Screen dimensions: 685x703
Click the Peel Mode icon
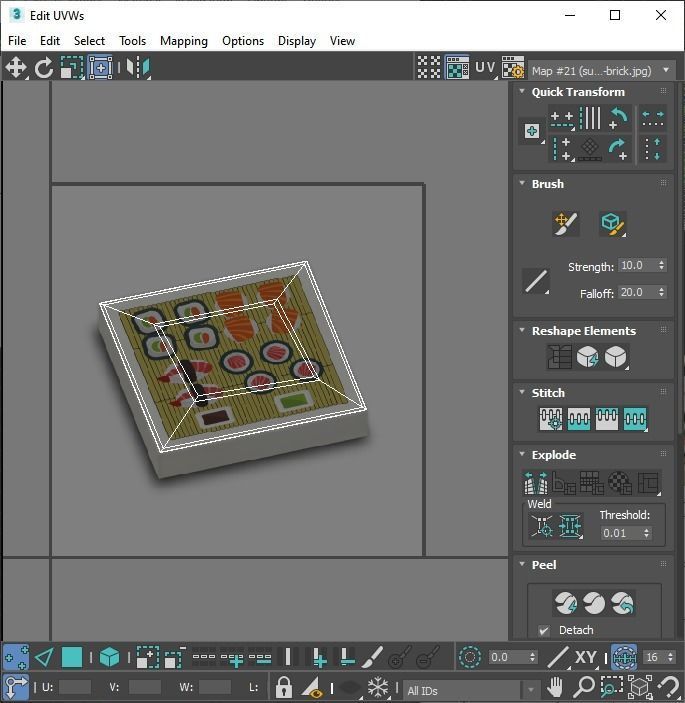(x=594, y=603)
